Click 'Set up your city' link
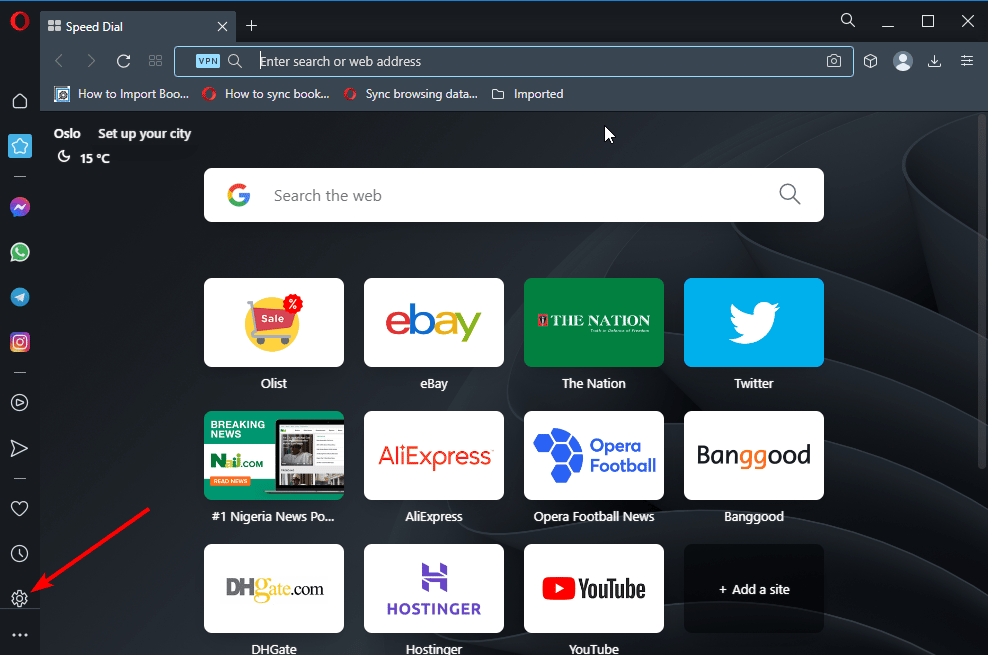Image resolution: width=988 pixels, height=655 pixels. (144, 134)
